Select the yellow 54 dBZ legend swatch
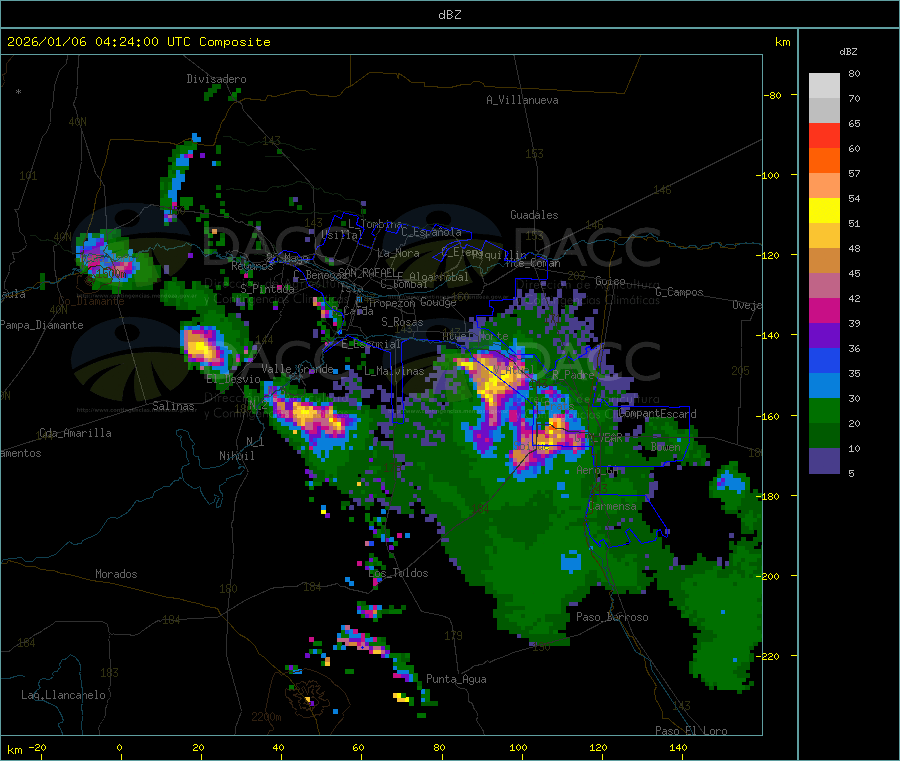Image resolution: width=900 pixels, height=761 pixels. click(x=824, y=211)
